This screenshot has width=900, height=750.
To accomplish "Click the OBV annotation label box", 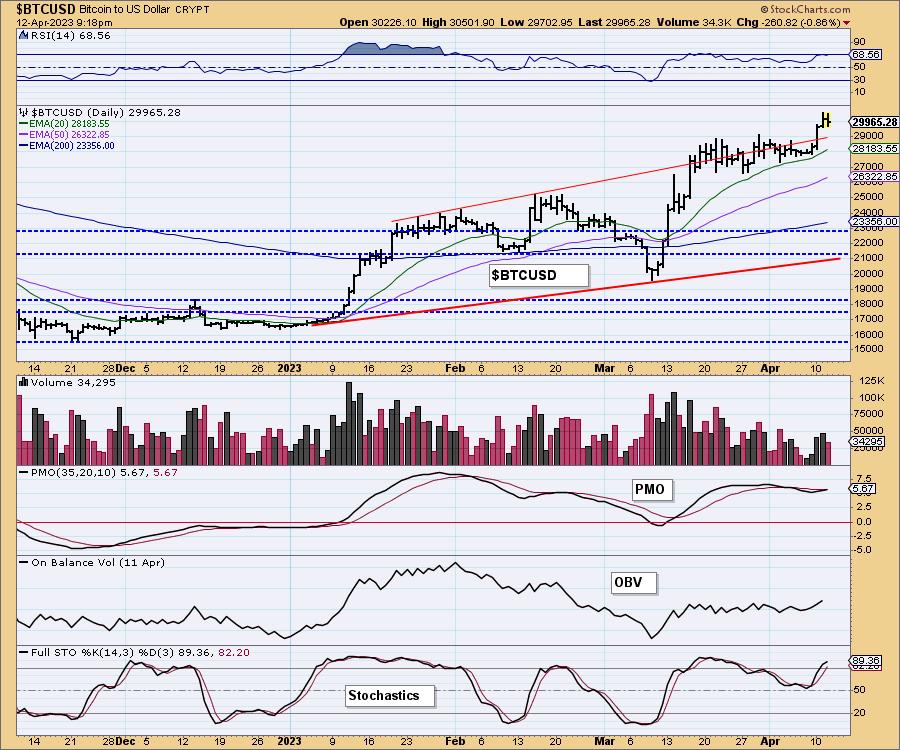I will point(634,582).
